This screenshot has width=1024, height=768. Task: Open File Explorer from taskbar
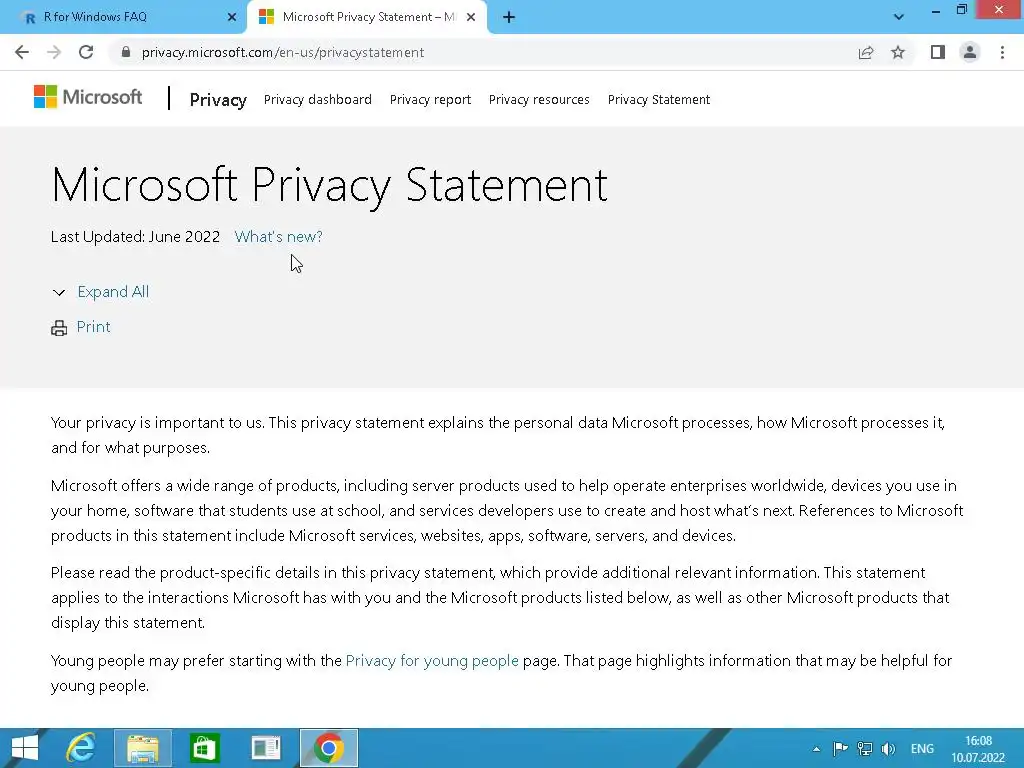point(143,748)
